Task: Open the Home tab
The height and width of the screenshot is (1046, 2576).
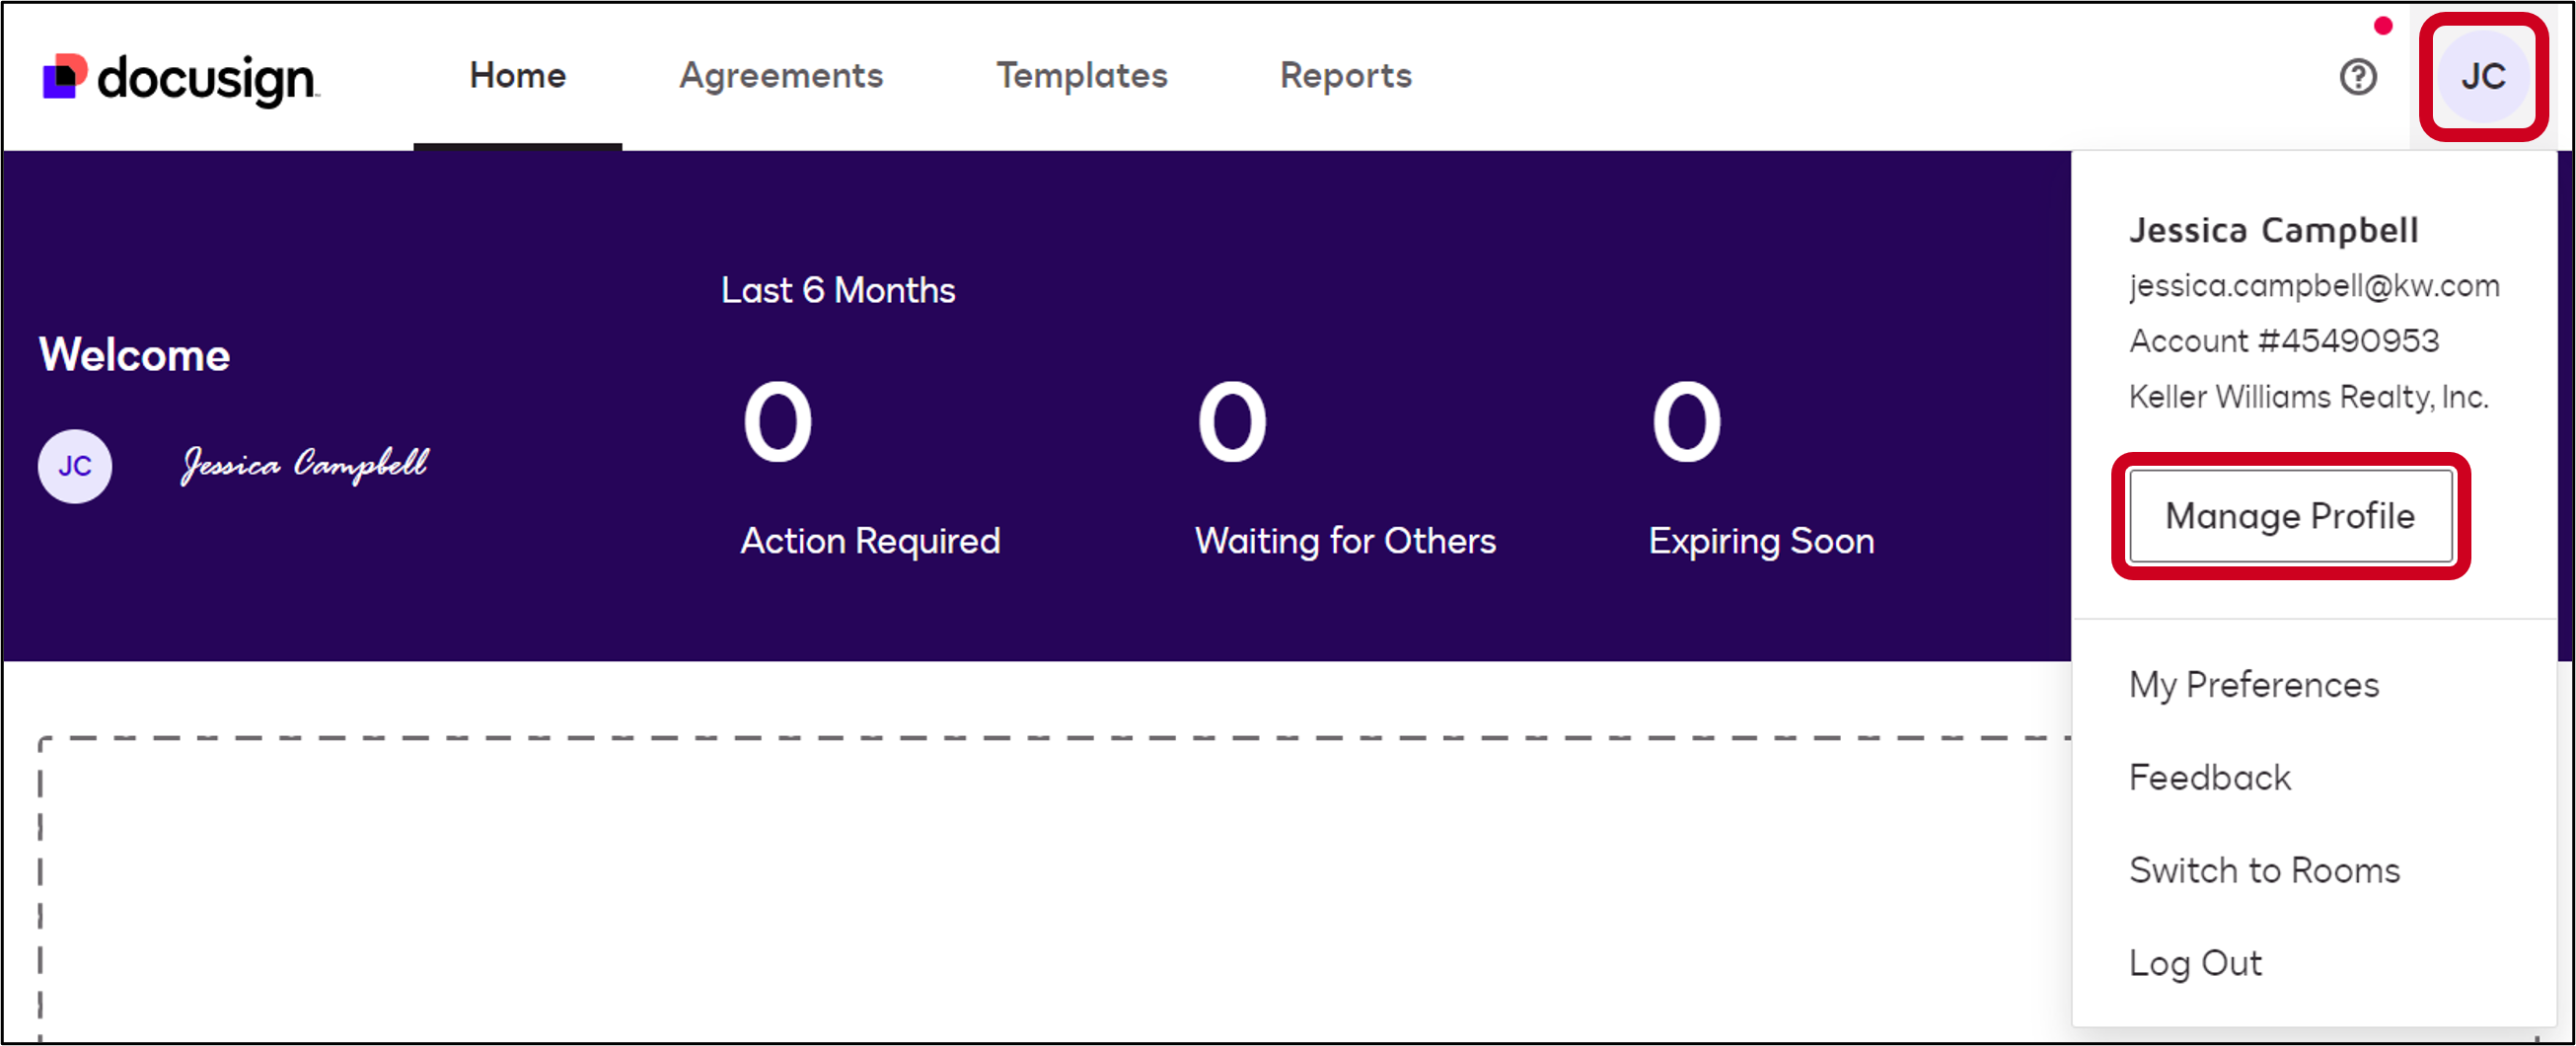Action: tap(517, 76)
